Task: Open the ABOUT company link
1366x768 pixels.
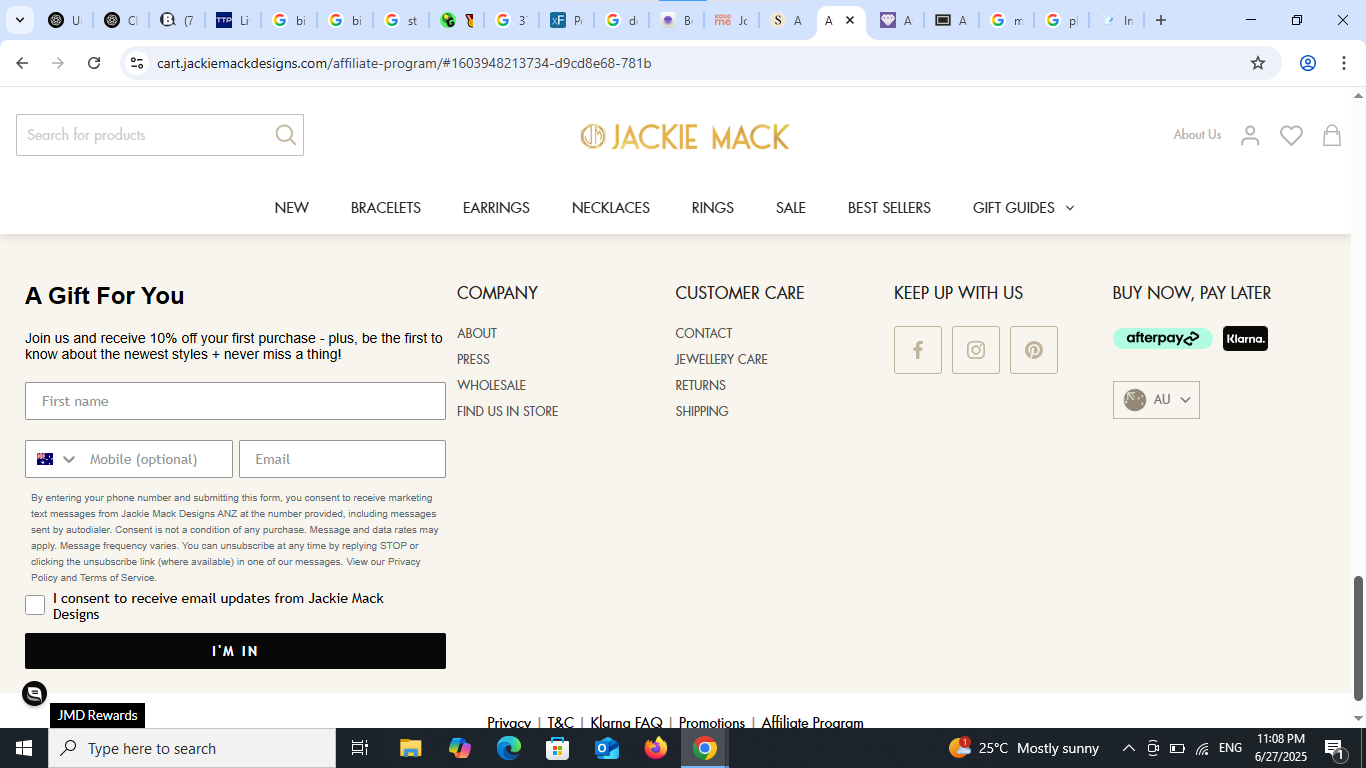Action: [x=477, y=333]
